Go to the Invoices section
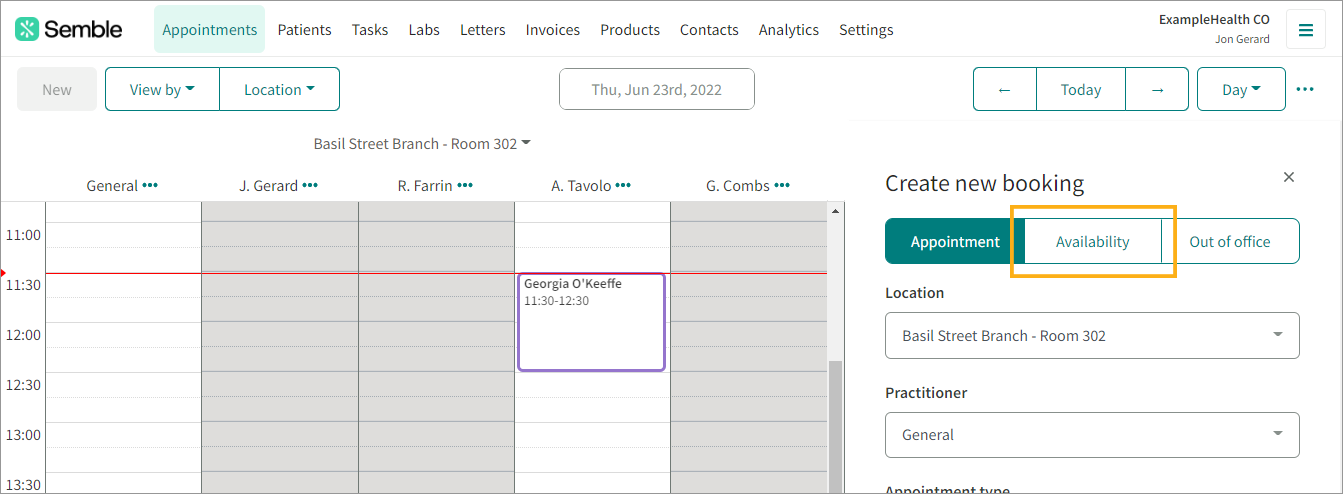The width and height of the screenshot is (1343, 494). 553,30
